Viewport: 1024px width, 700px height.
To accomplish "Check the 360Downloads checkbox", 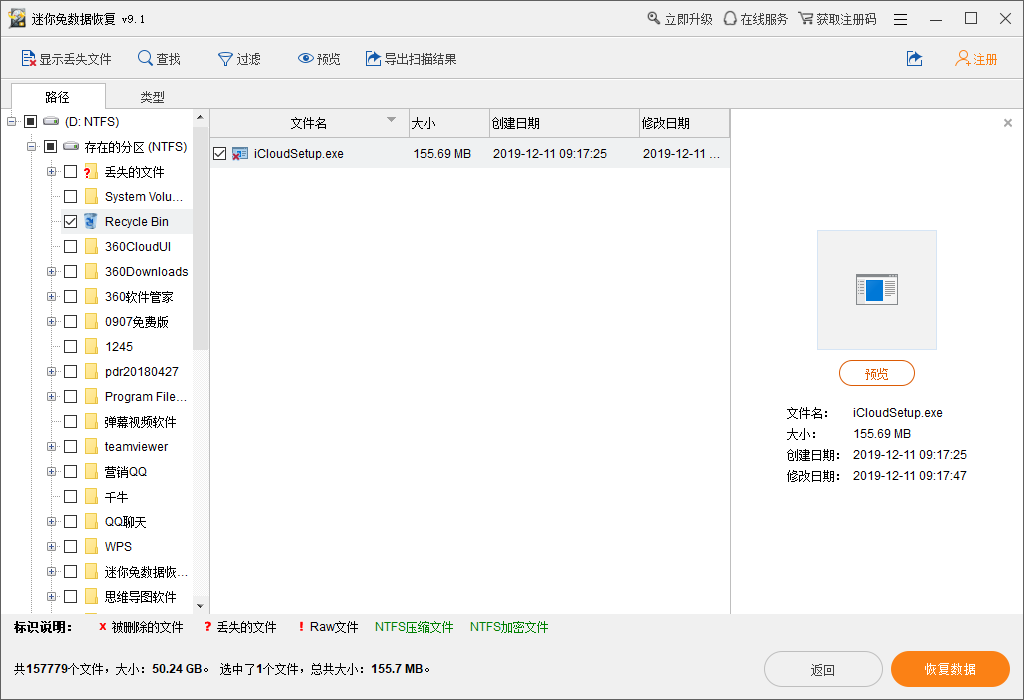I will pyautogui.click(x=71, y=272).
